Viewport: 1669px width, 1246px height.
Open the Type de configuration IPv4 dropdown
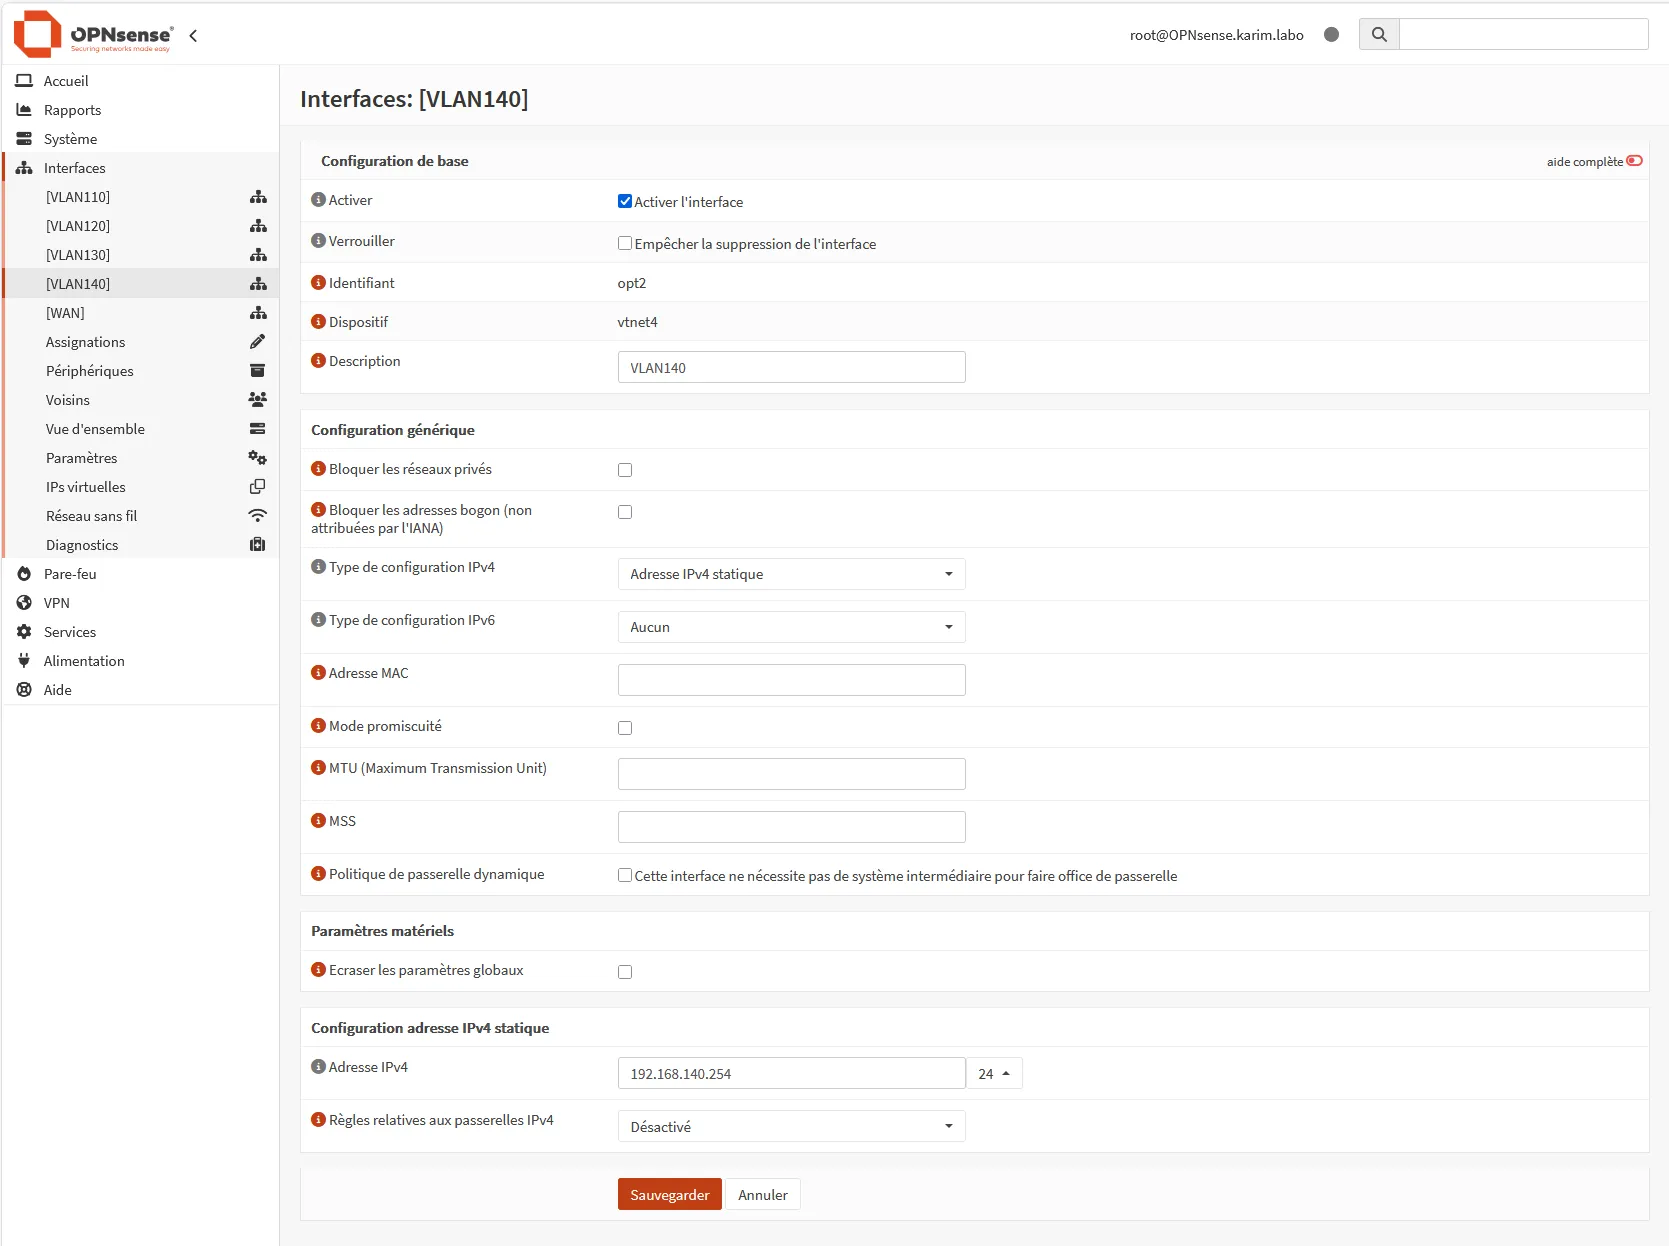791,574
